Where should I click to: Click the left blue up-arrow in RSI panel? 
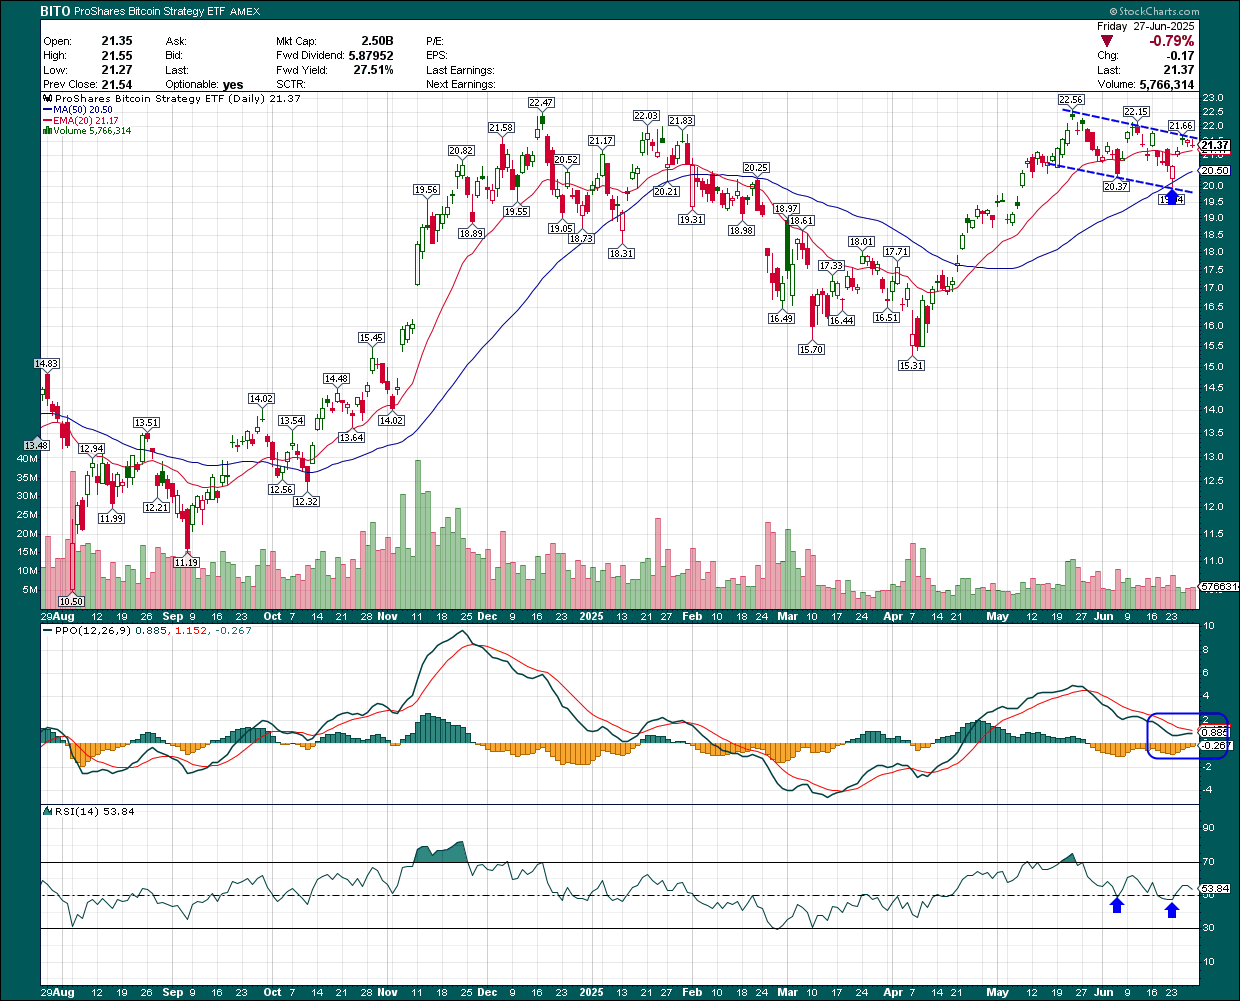[x=1117, y=906]
